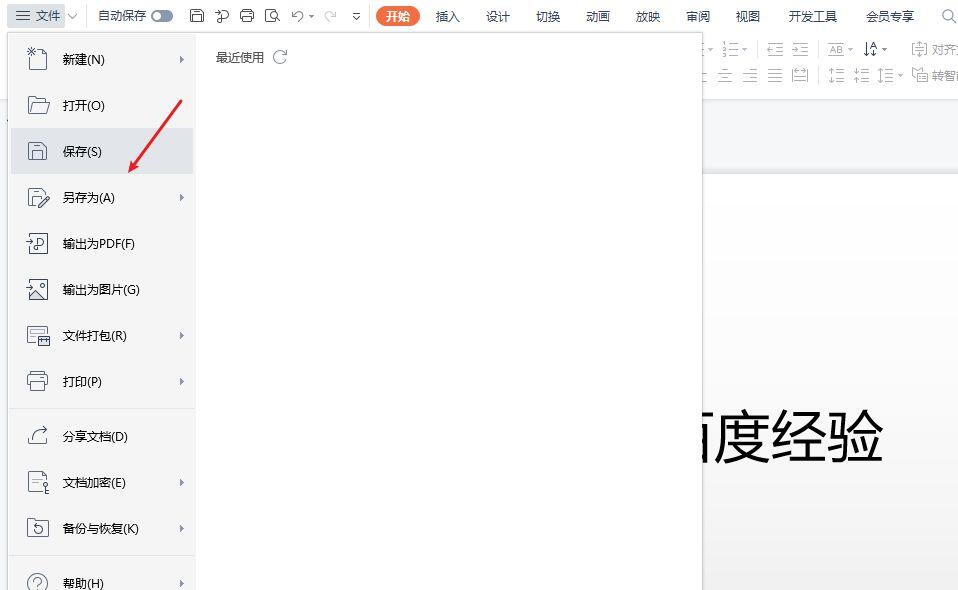Justify the text alignment

pyautogui.click(x=775, y=75)
